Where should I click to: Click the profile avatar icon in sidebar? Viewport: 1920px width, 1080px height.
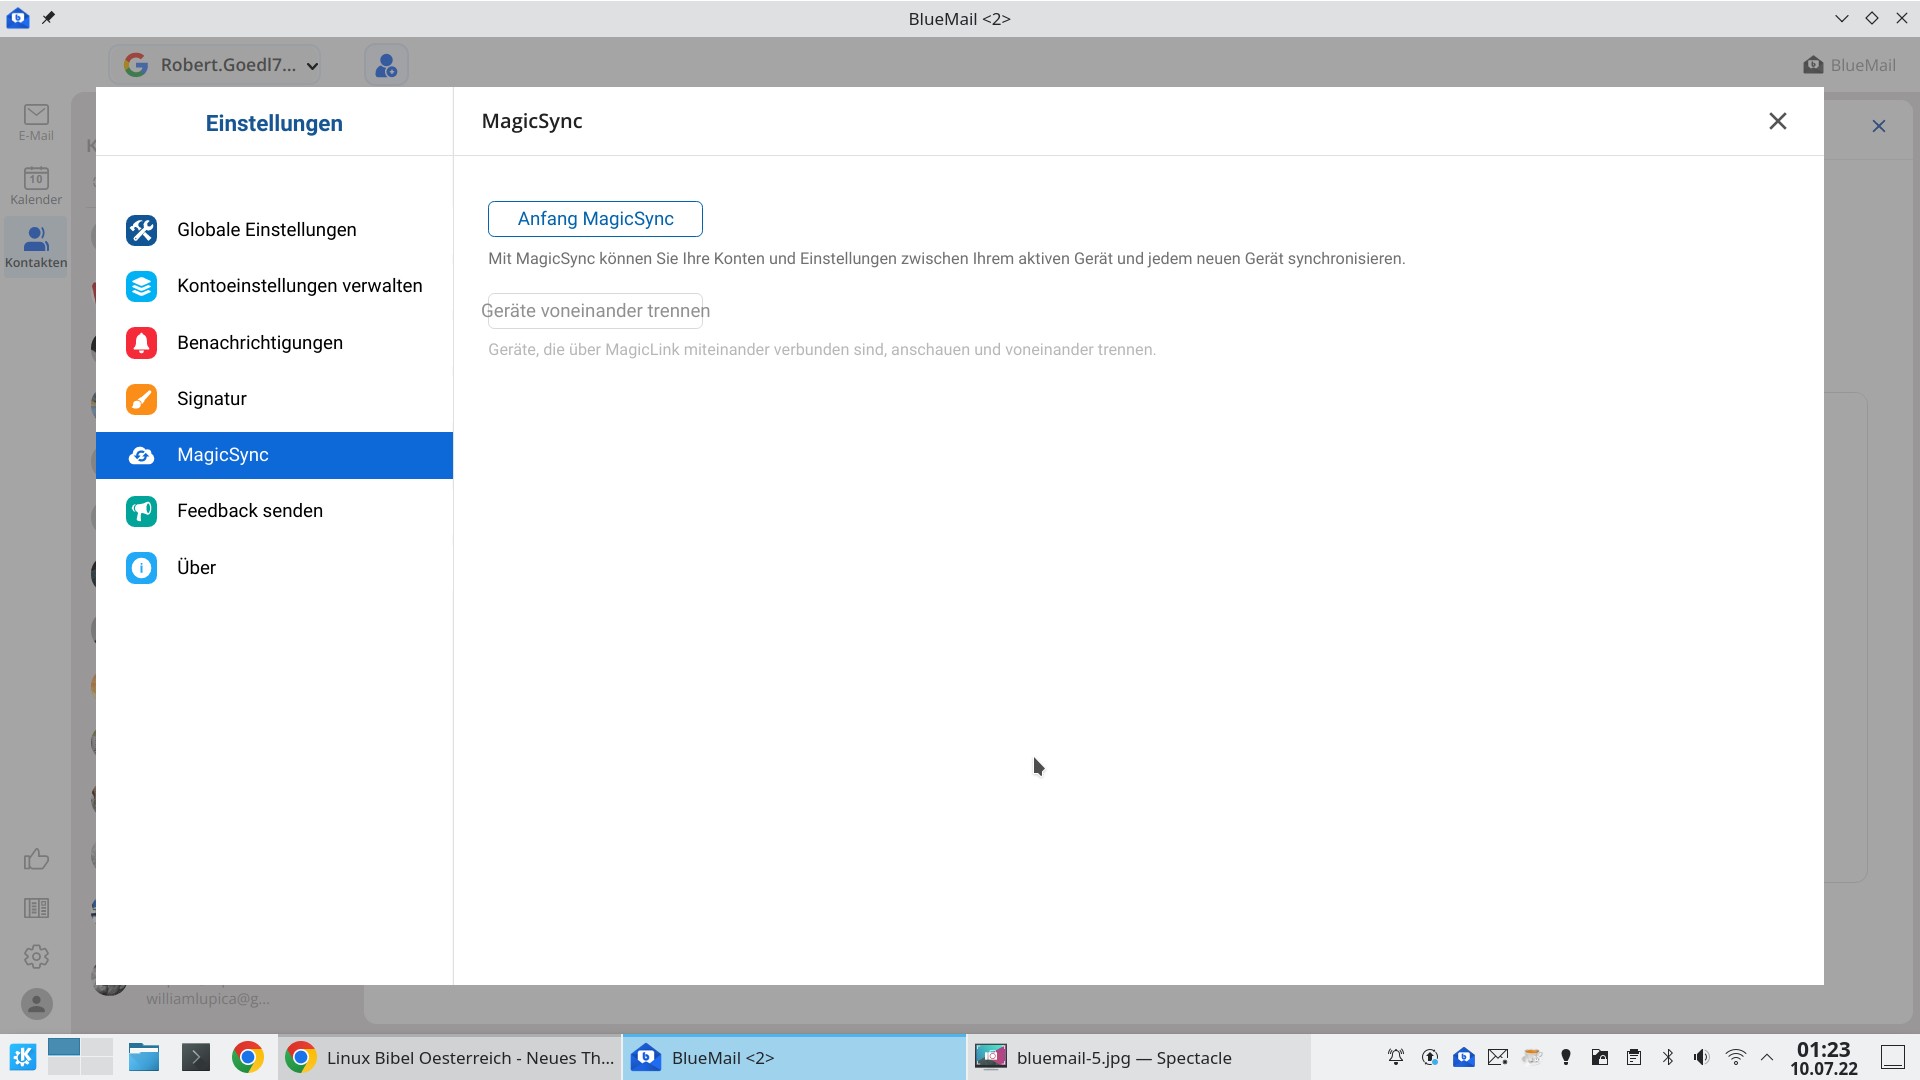(36, 1003)
